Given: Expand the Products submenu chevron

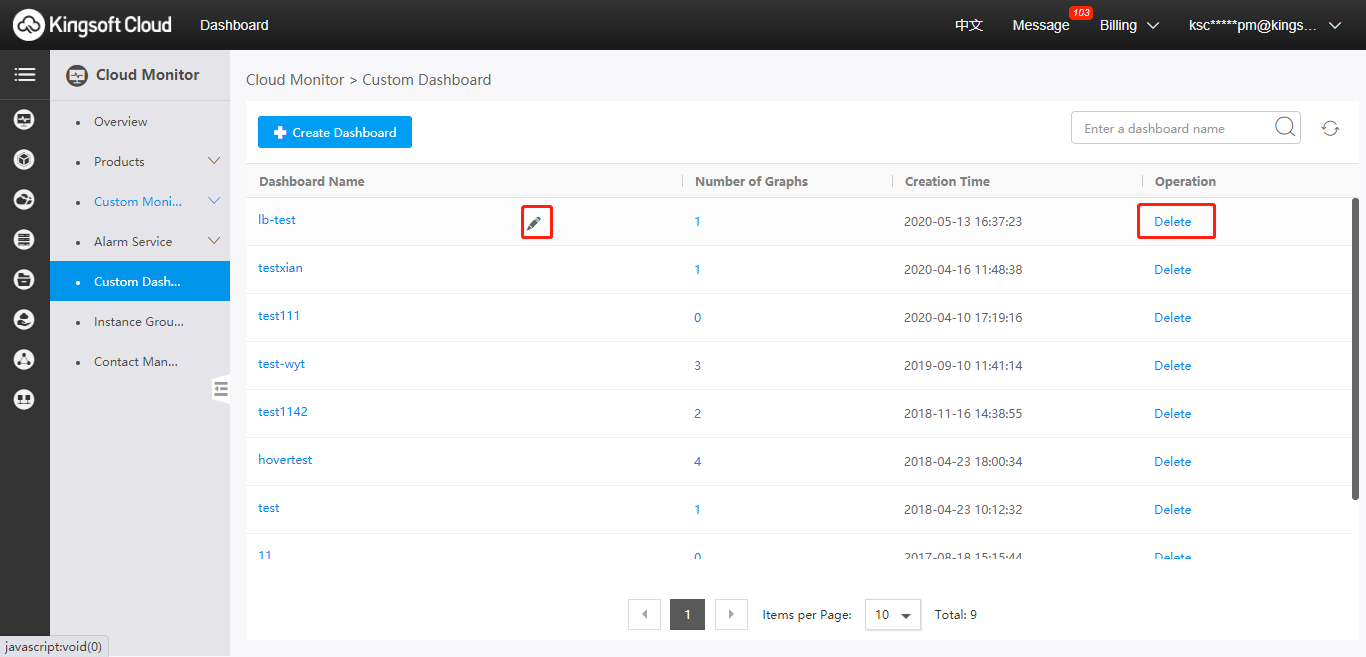Looking at the screenshot, I should click(x=214, y=161).
